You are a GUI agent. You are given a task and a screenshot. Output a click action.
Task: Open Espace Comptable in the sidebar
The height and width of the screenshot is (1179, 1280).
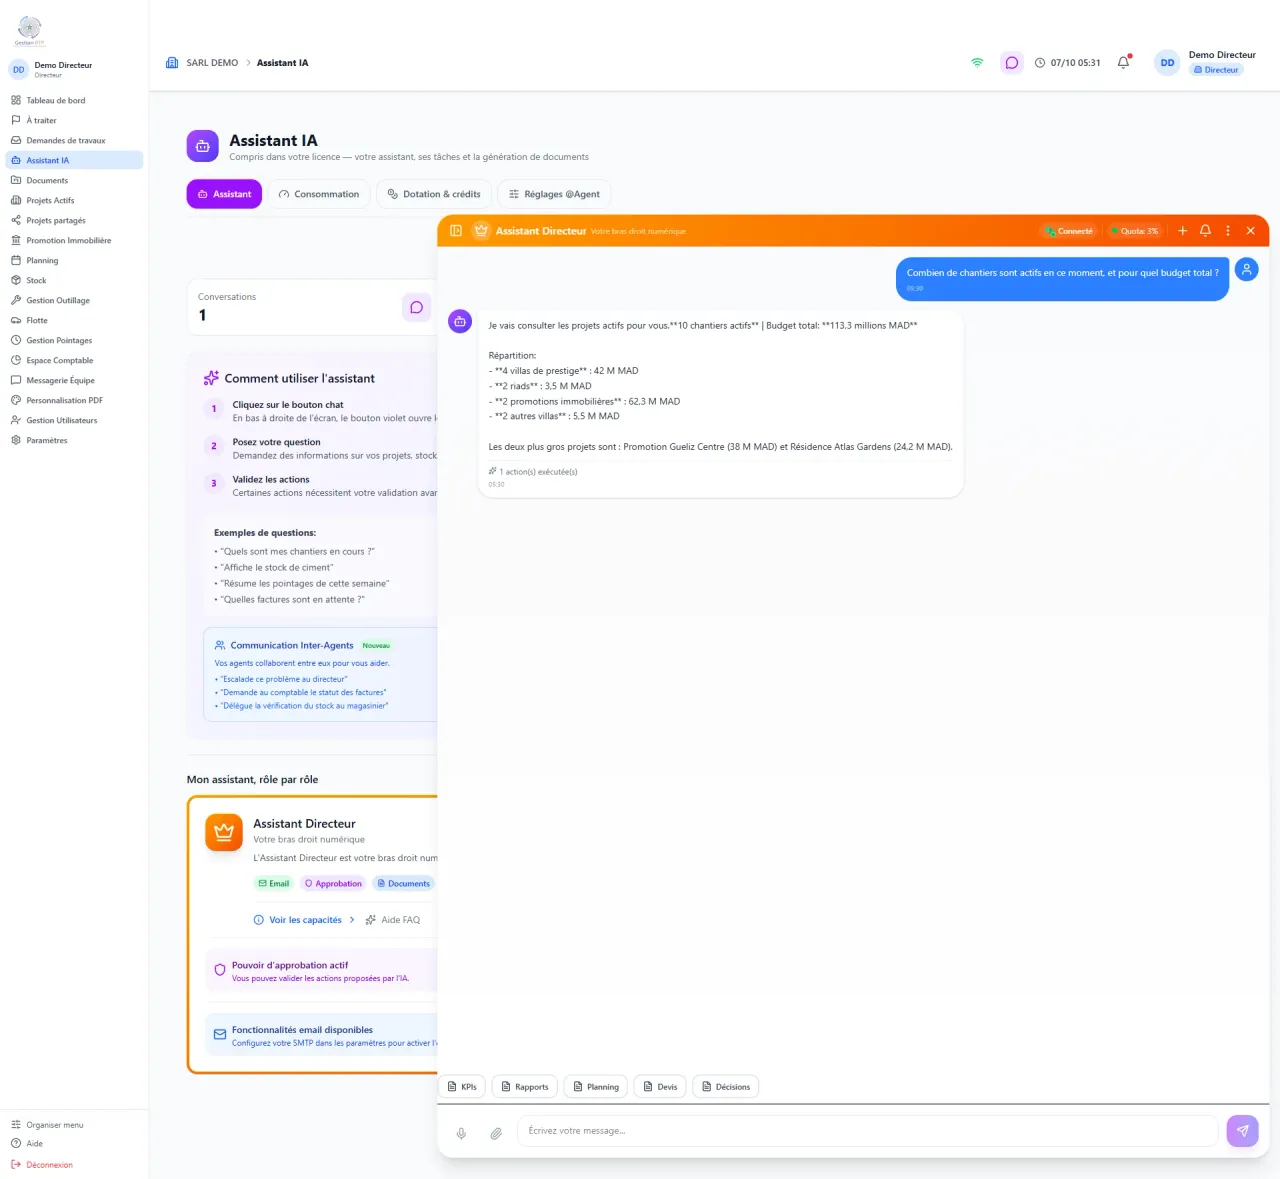click(74, 360)
